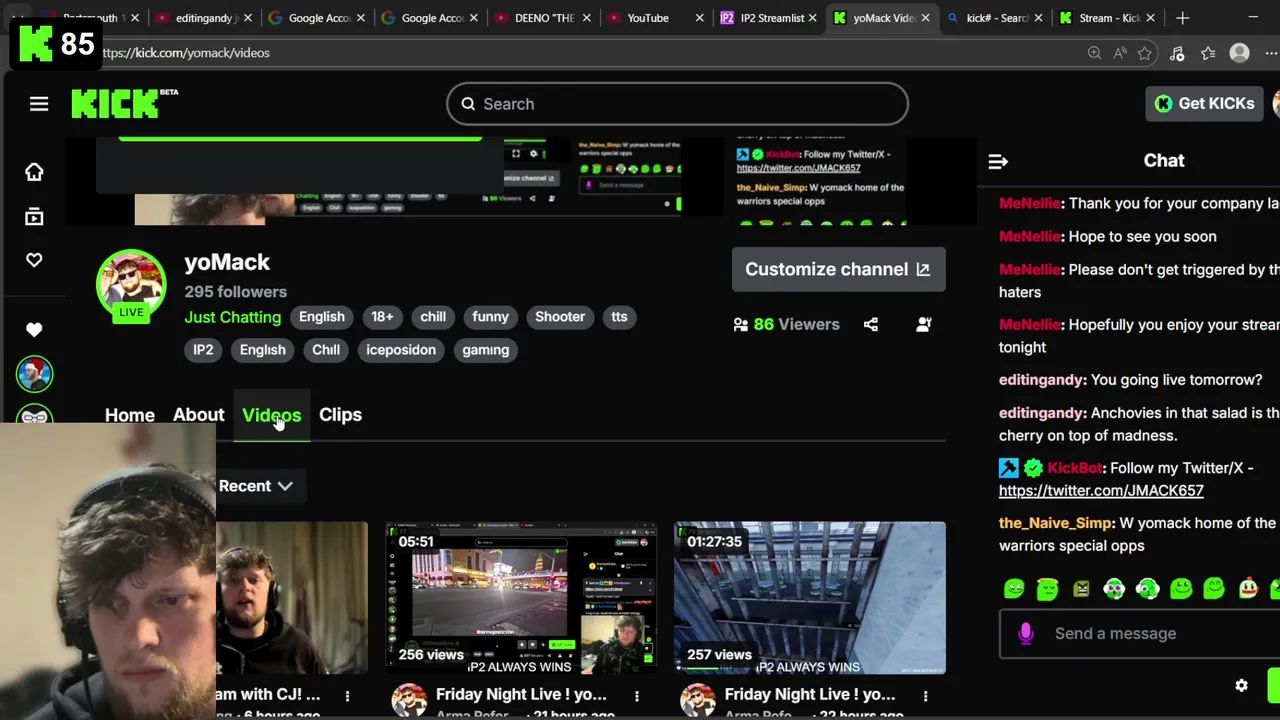Open the user-follow icon beside share
The height and width of the screenshot is (720, 1280).
924,324
